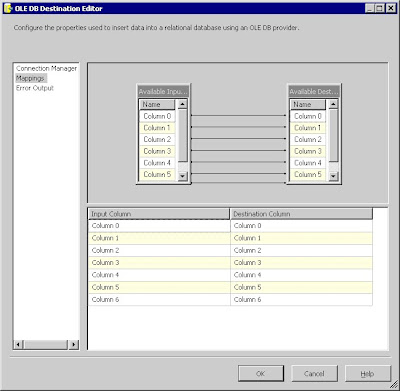Open the Error Output page
This screenshot has height=391, width=400.
point(35,88)
